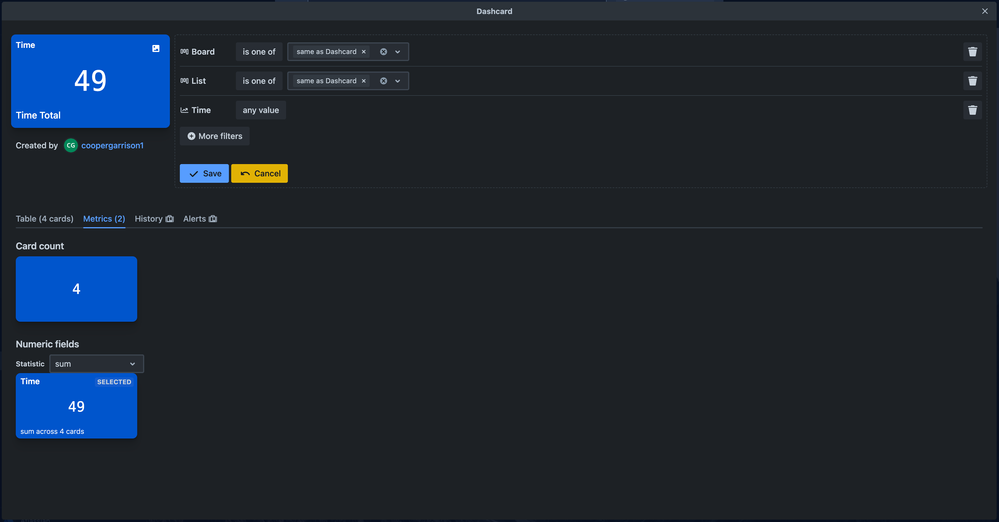Close the Dashcard dialog
Viewport: 999px width, 522px height.
pos(985,11)
